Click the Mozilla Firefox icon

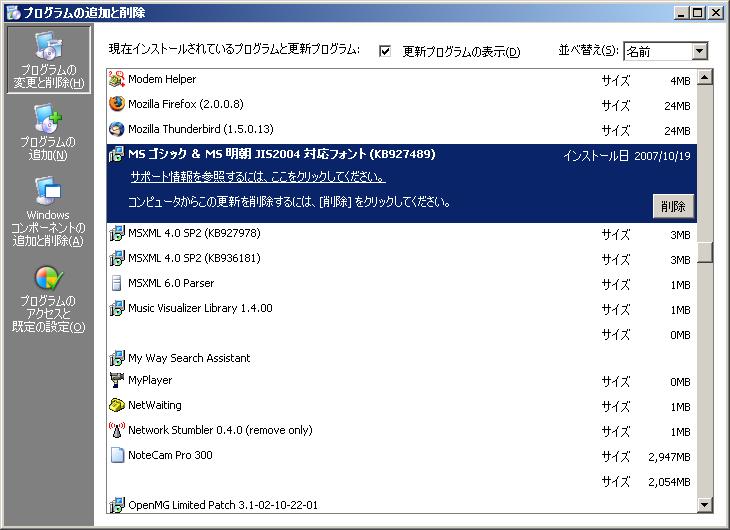tap(117, 104)
